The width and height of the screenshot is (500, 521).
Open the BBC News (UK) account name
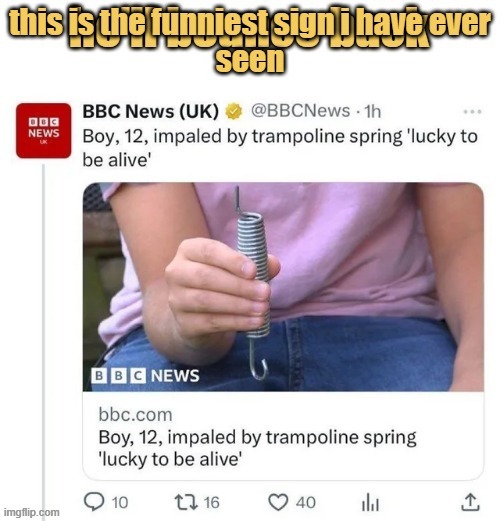[x=151, y=111]
